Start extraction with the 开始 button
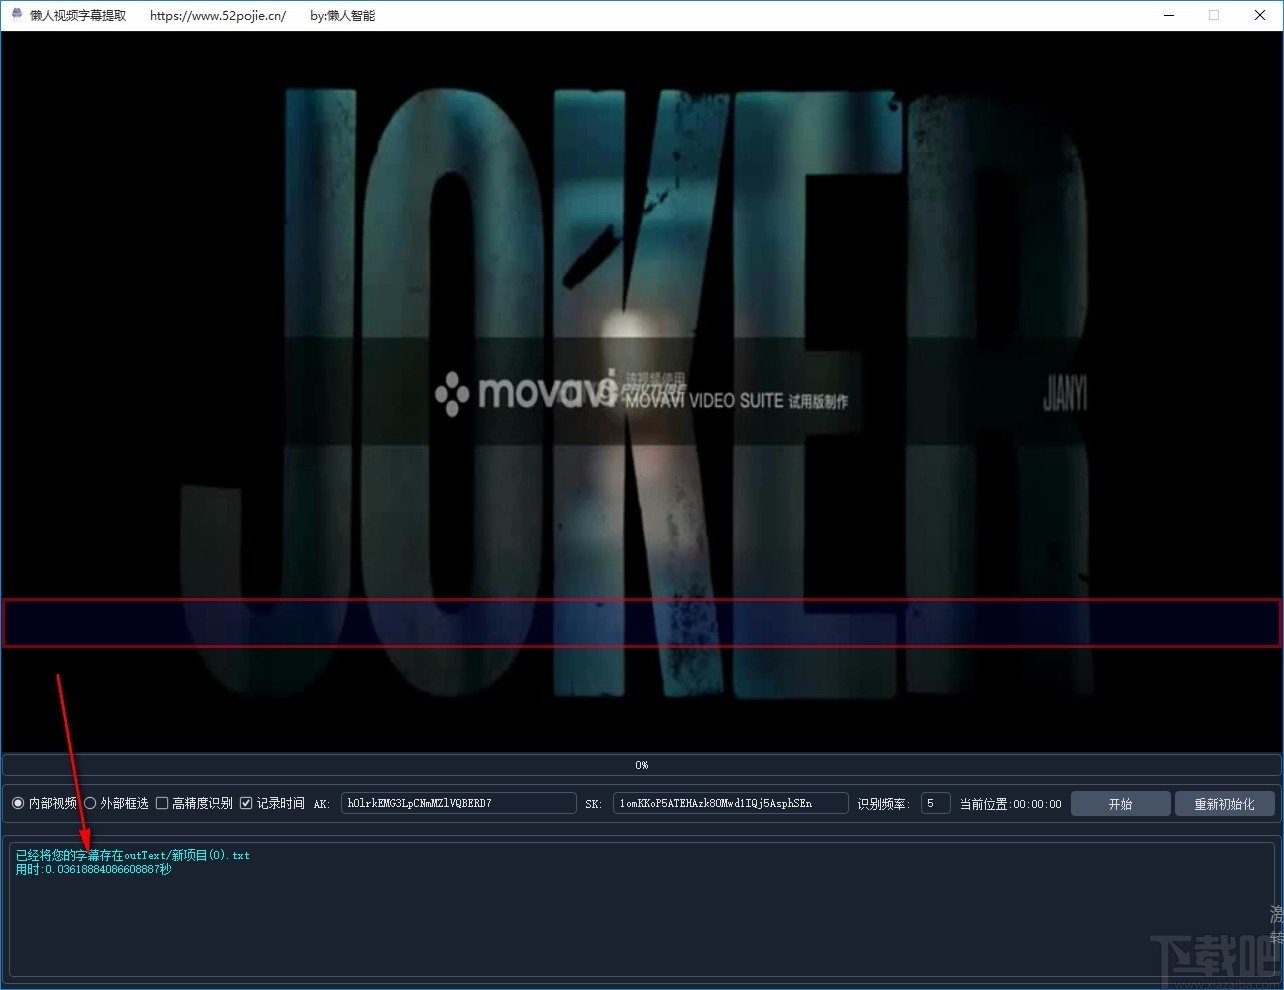Image resolution: width=1284 pixels, height=990 pixels. tap(1120, 804)
